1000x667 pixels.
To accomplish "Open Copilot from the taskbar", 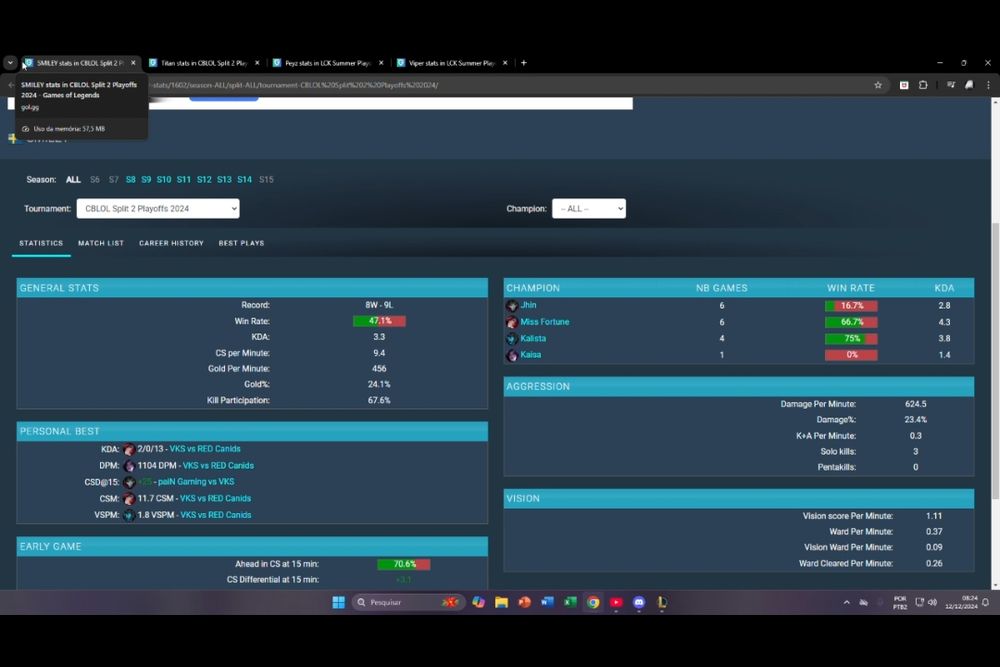I will pyautogui.click(x=478, y=603).
